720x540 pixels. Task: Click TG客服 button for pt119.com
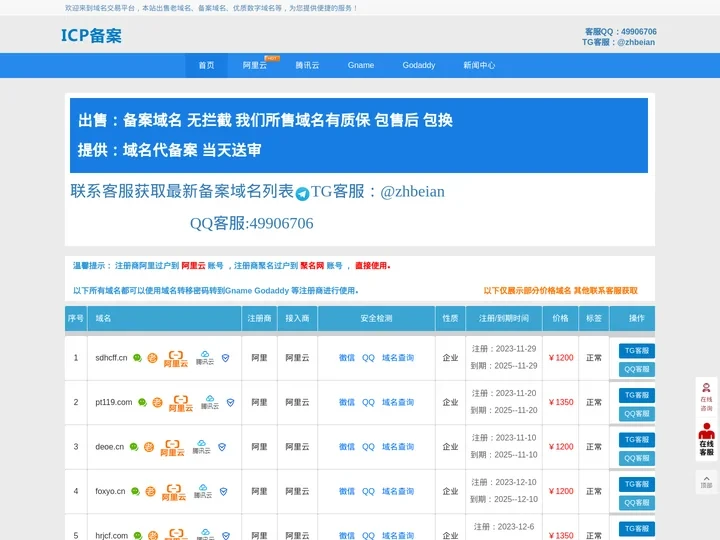point(636,395)
